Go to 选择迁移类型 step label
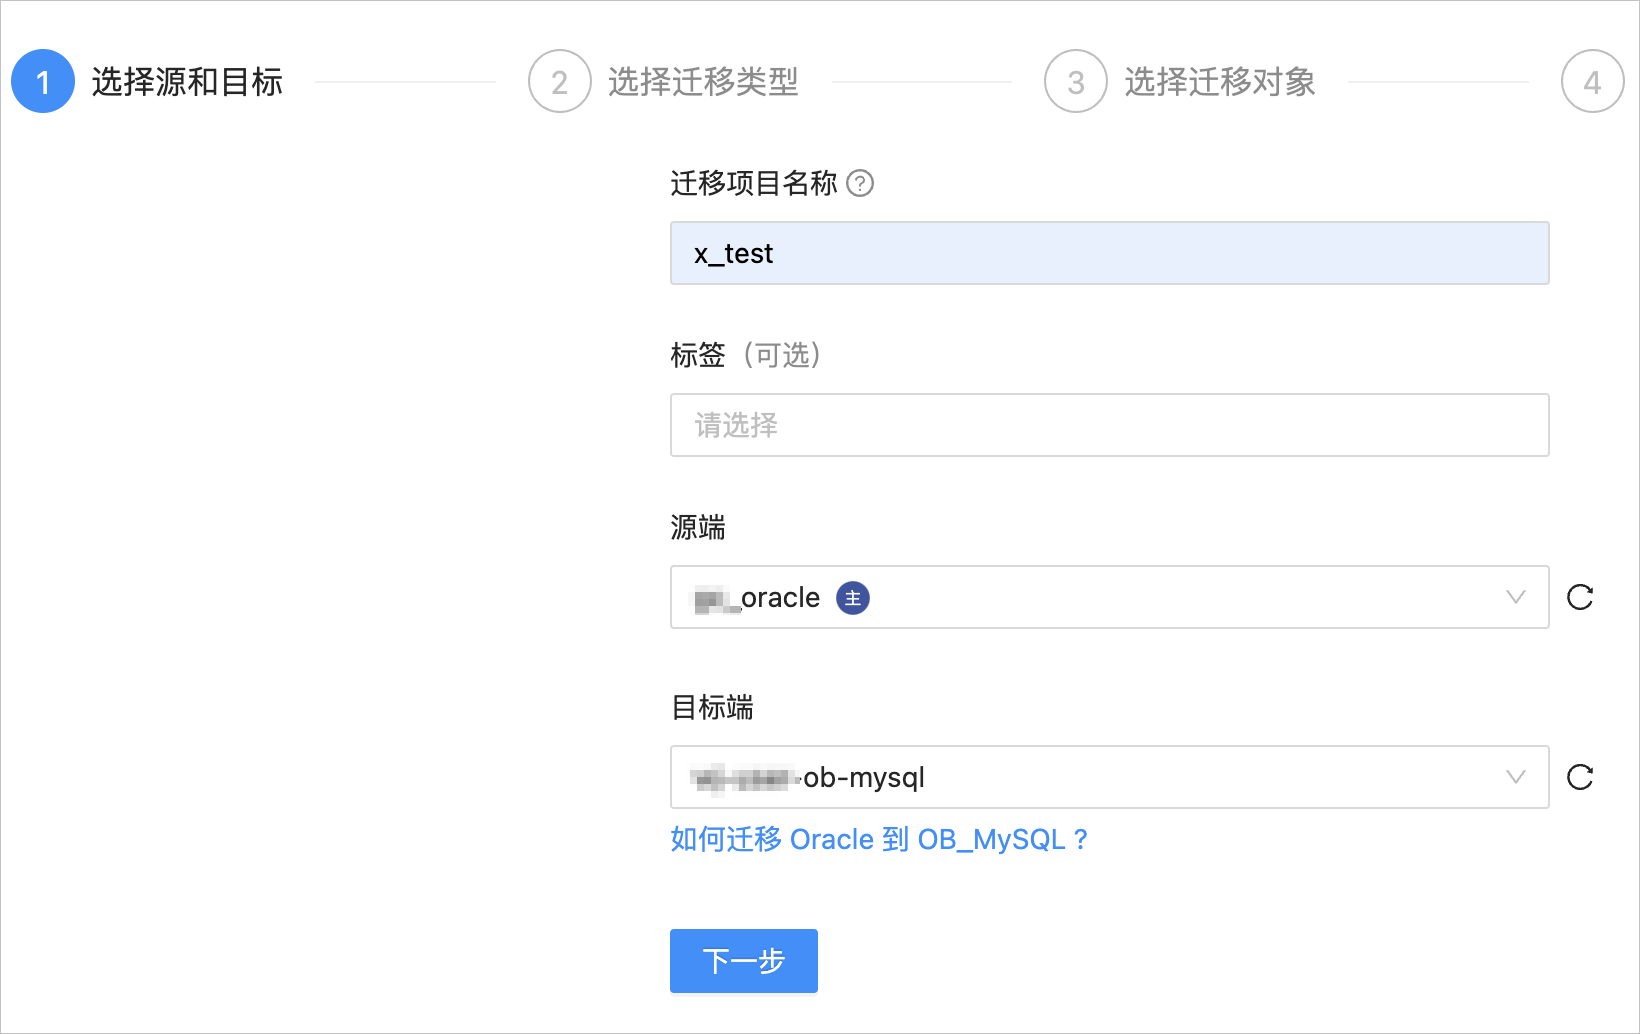This screenshot has width=1640, height=1034. point(703,82)
